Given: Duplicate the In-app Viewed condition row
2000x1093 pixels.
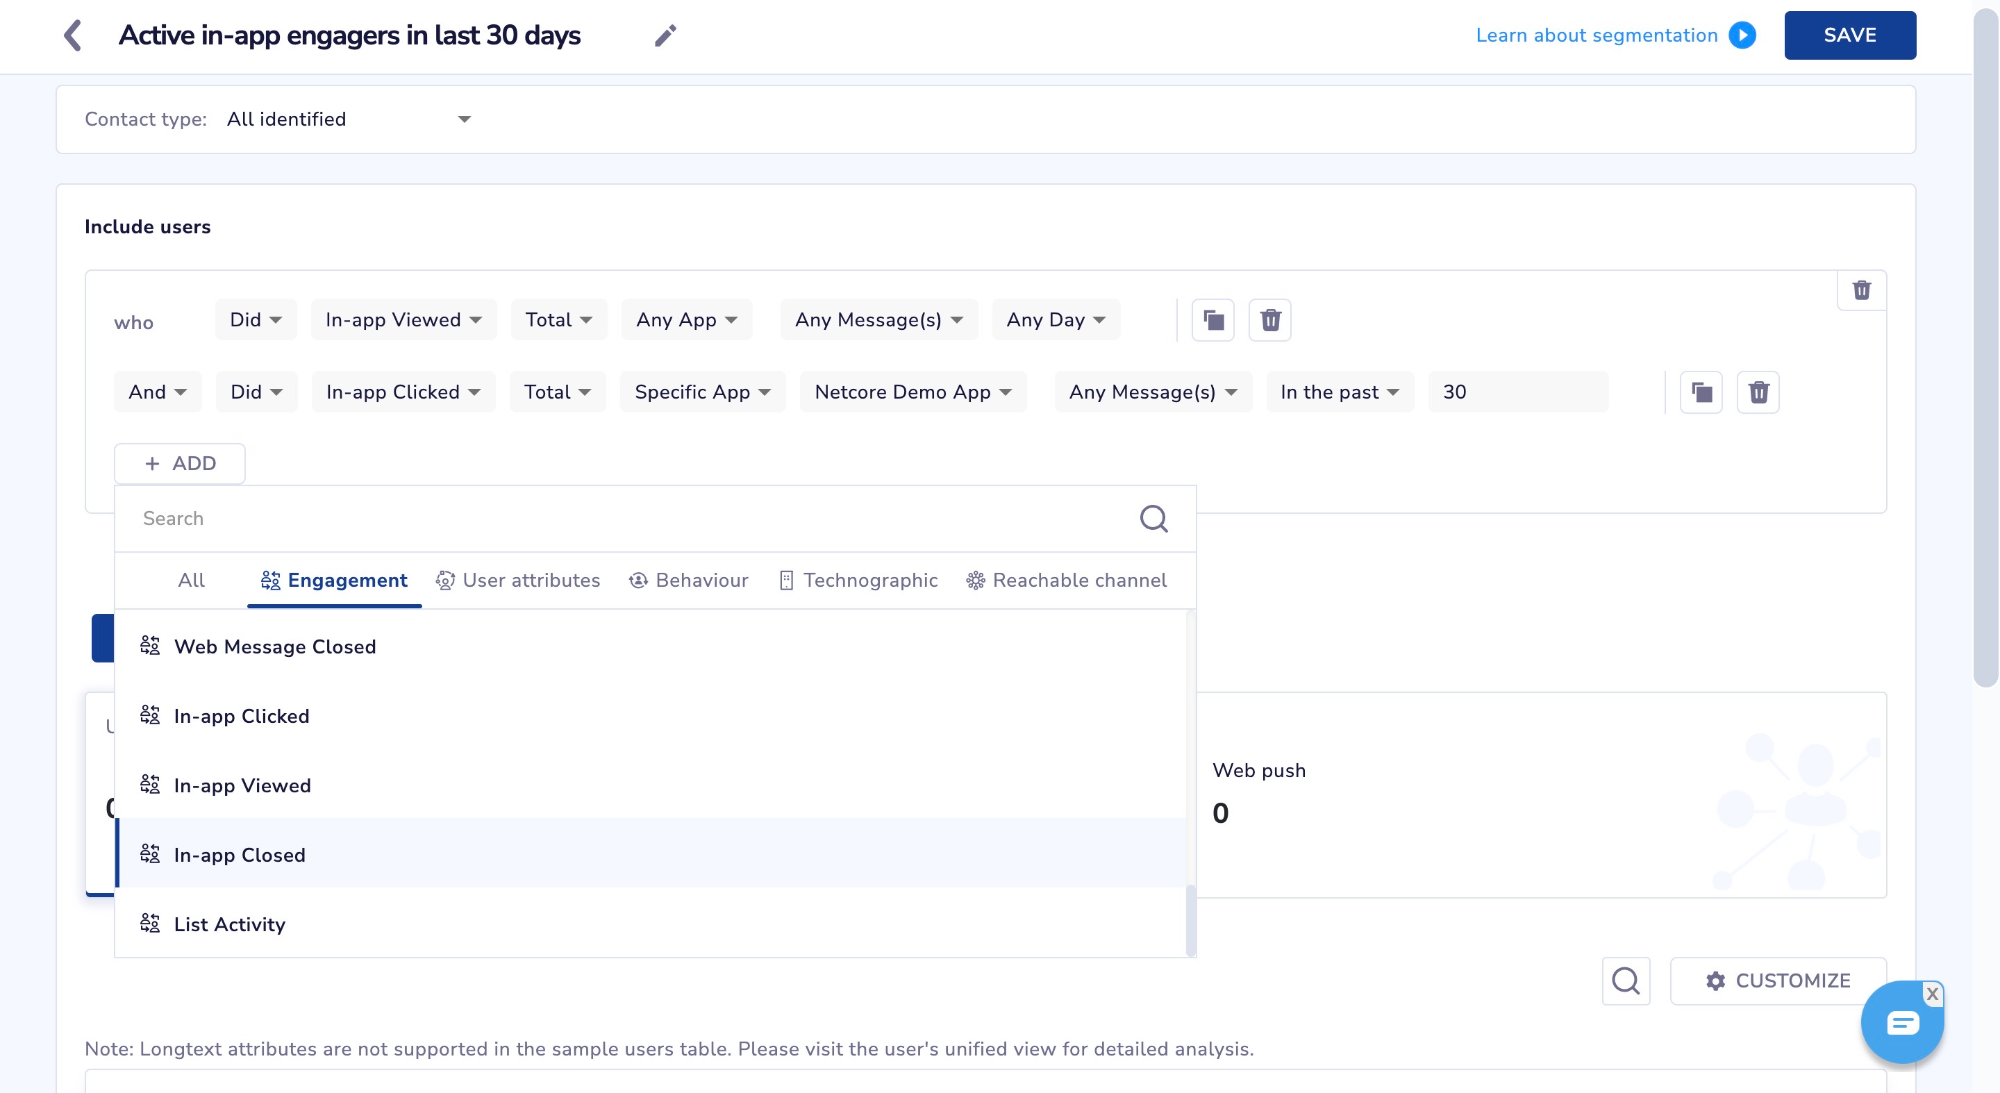Looking at the screenshot, I should point(1213,320).
